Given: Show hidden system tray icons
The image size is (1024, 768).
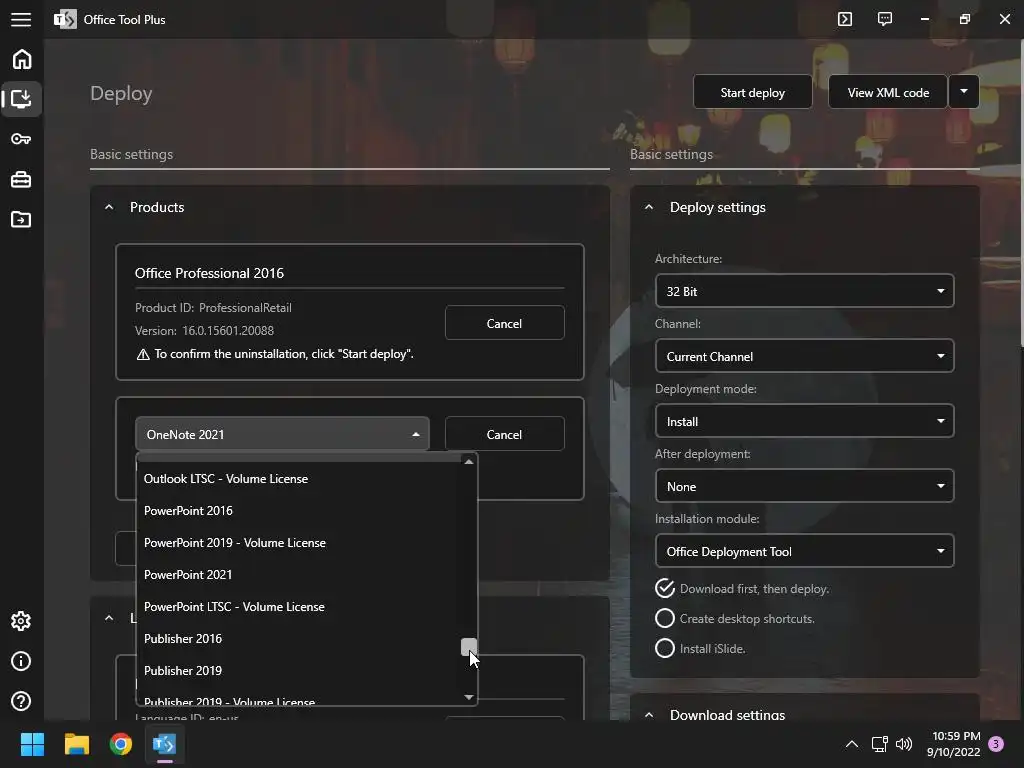Looking at the screenshot, I should pos(852,744).
